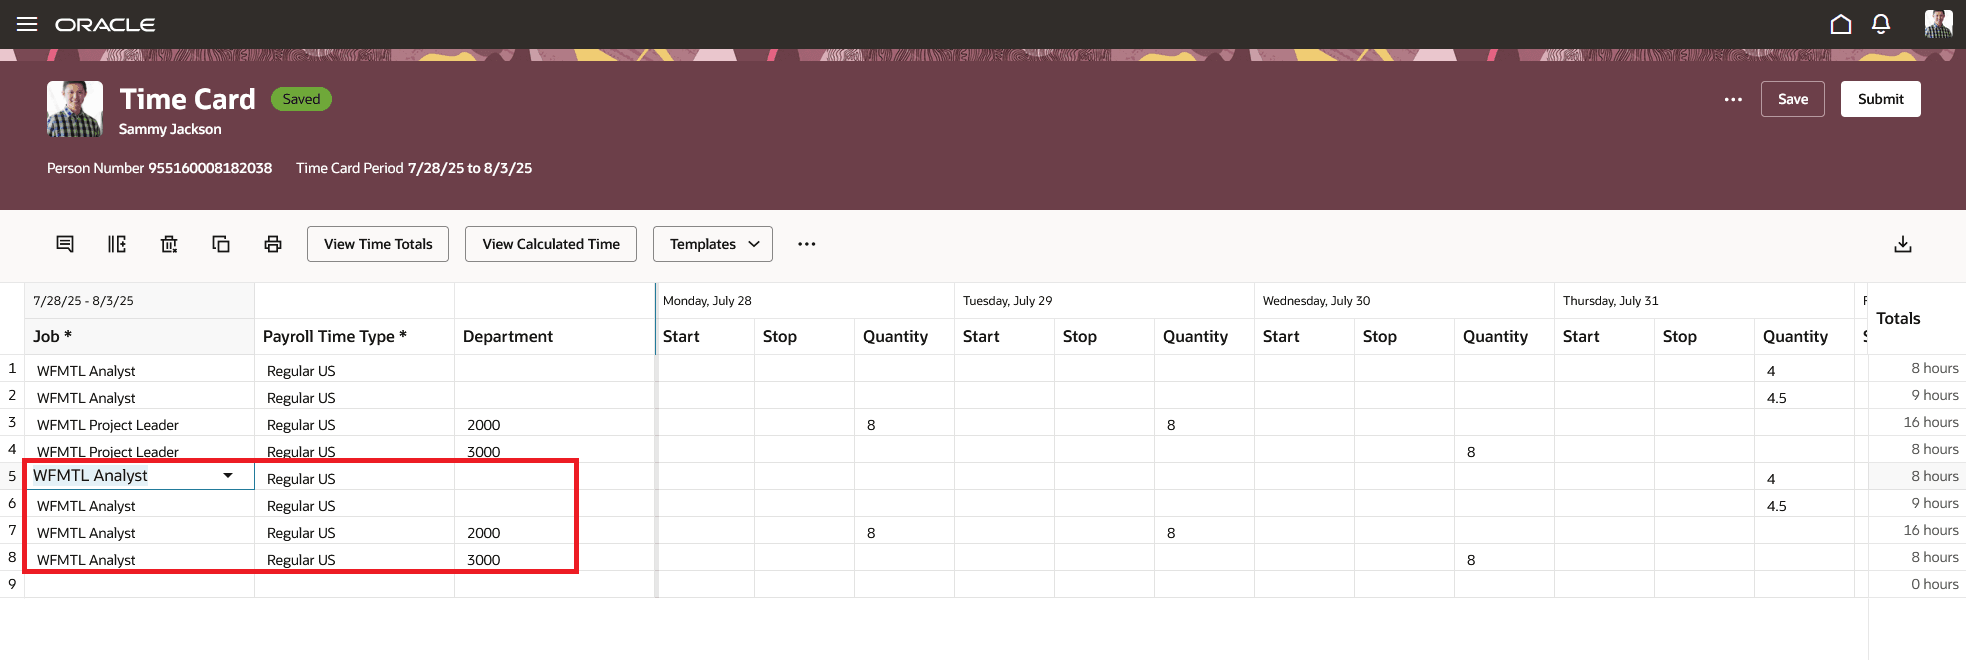The width and height of the screenshot is (1966, 660).
Task: Click Thursday quantity 4 in row 5
Action: [1805, 478]
